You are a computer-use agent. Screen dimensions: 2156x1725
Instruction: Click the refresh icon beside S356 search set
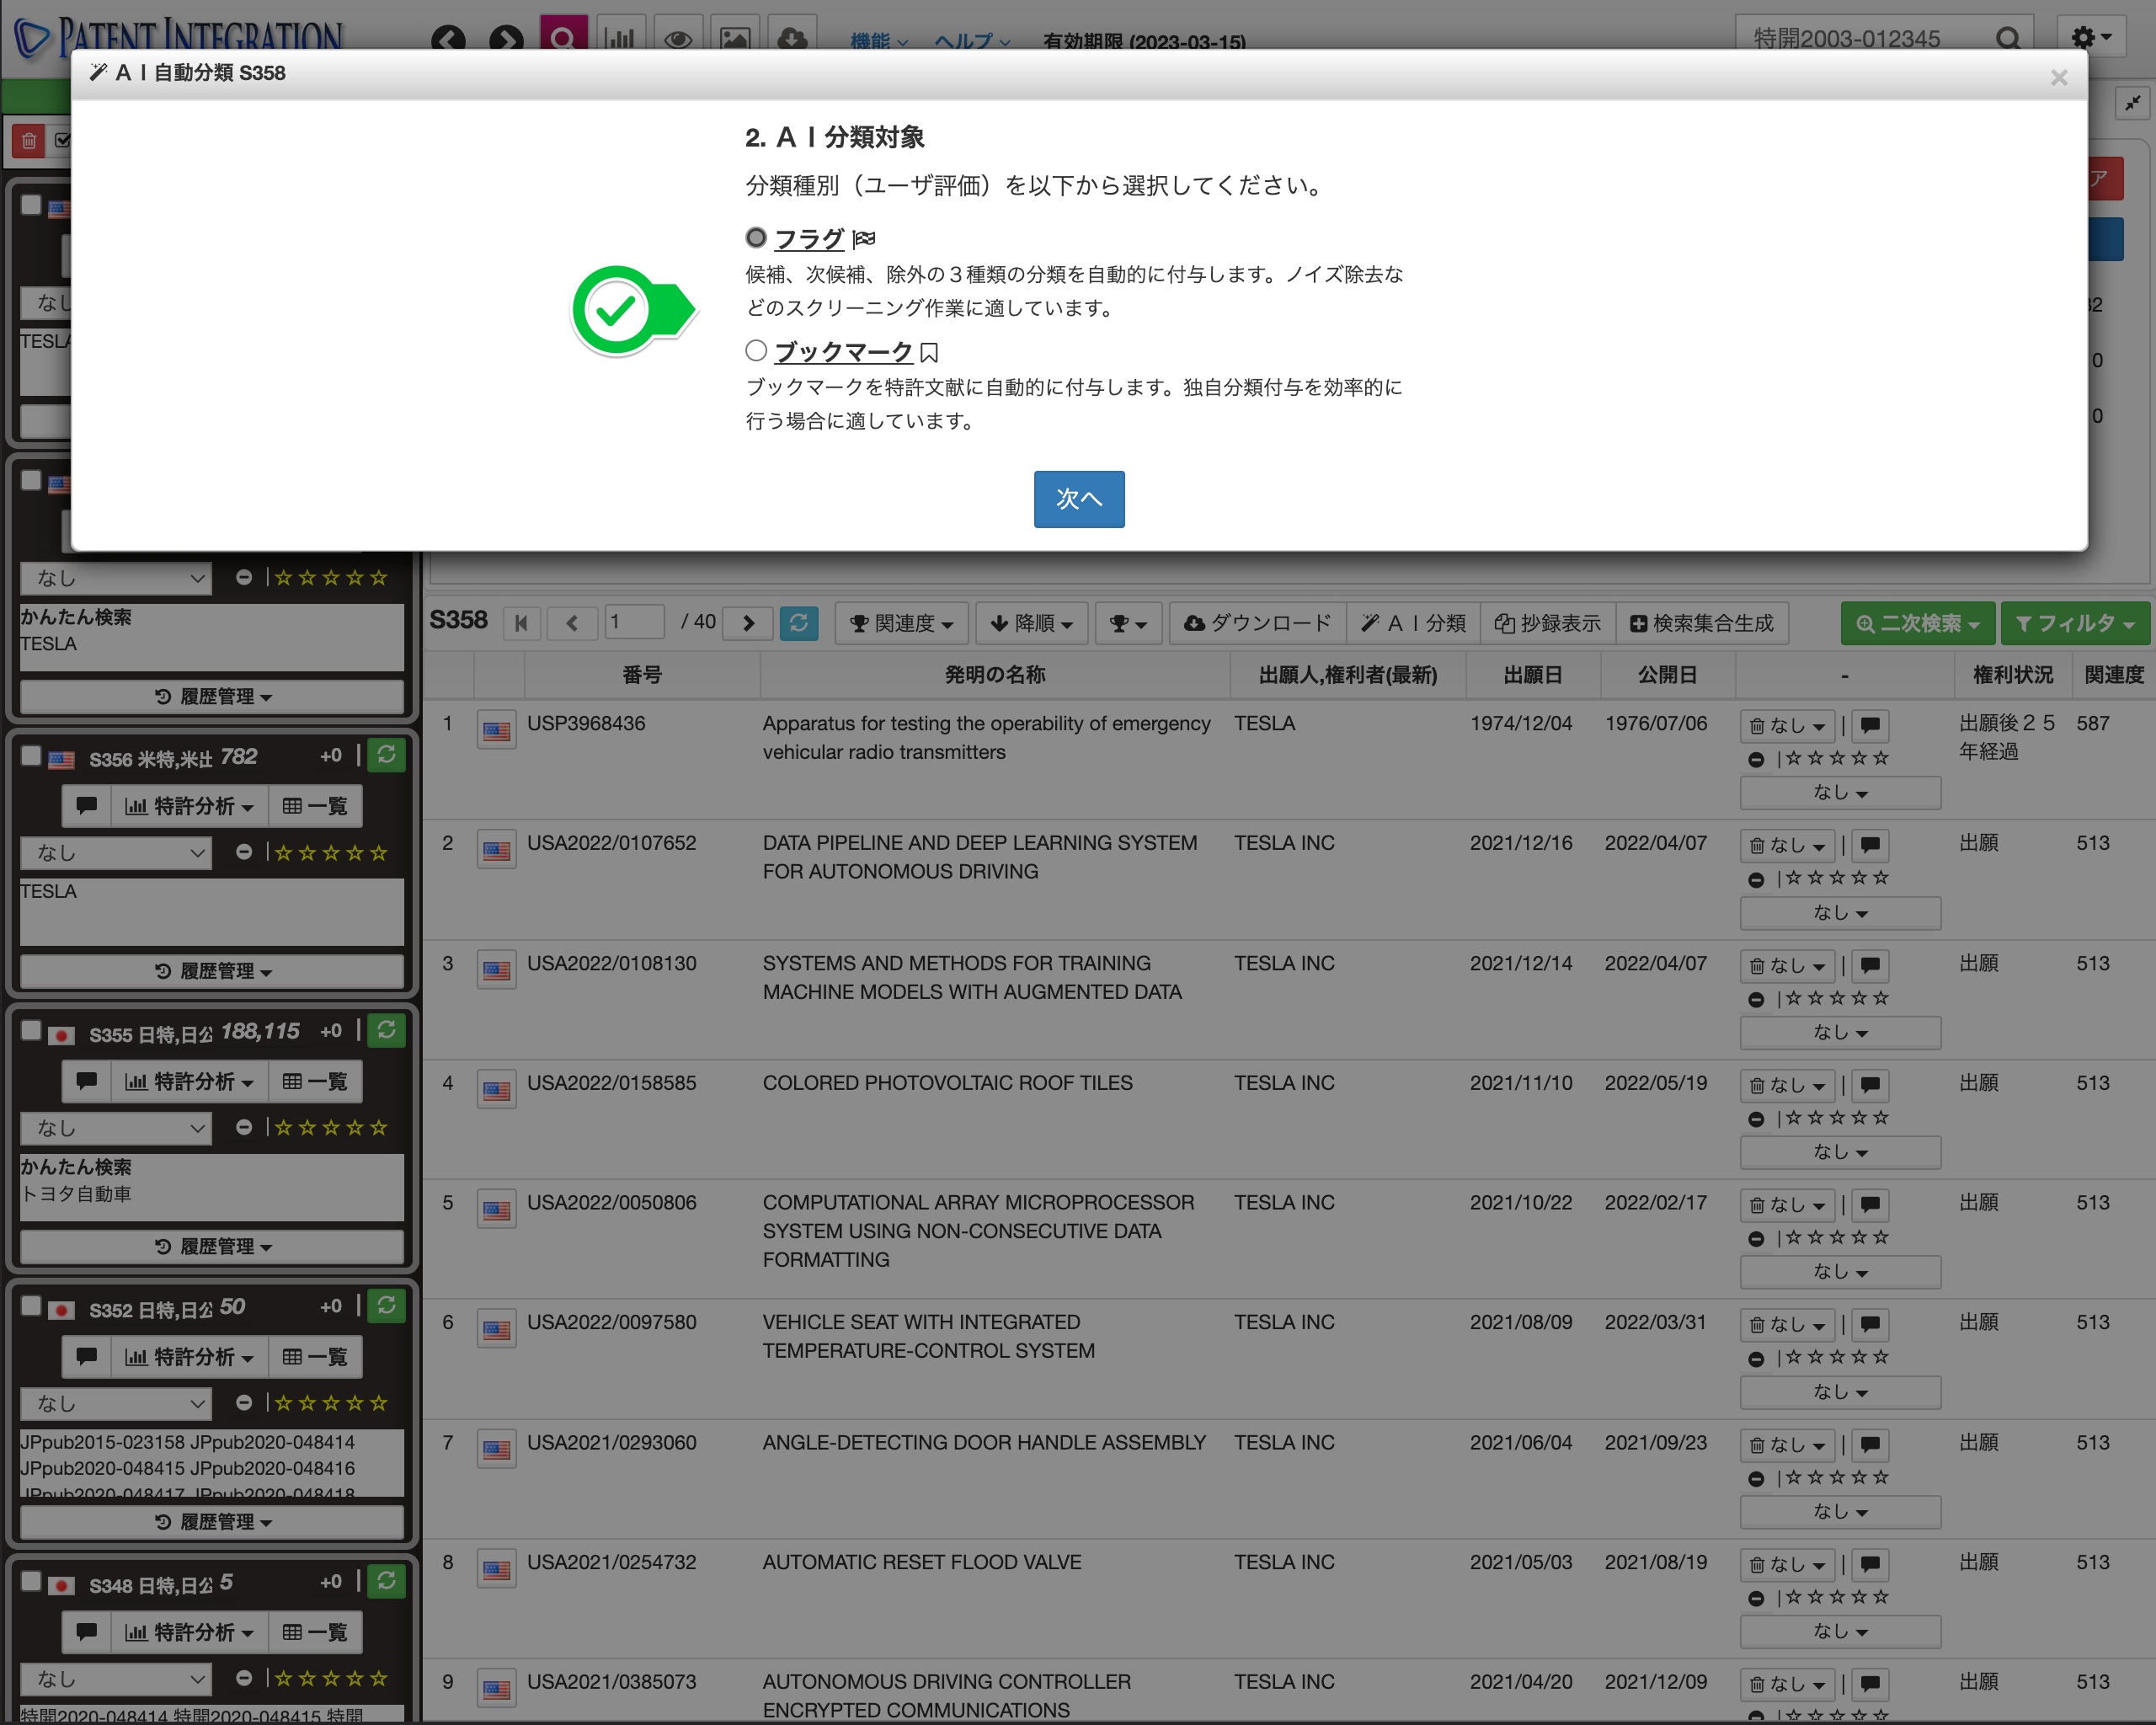(x=386, y=756)
